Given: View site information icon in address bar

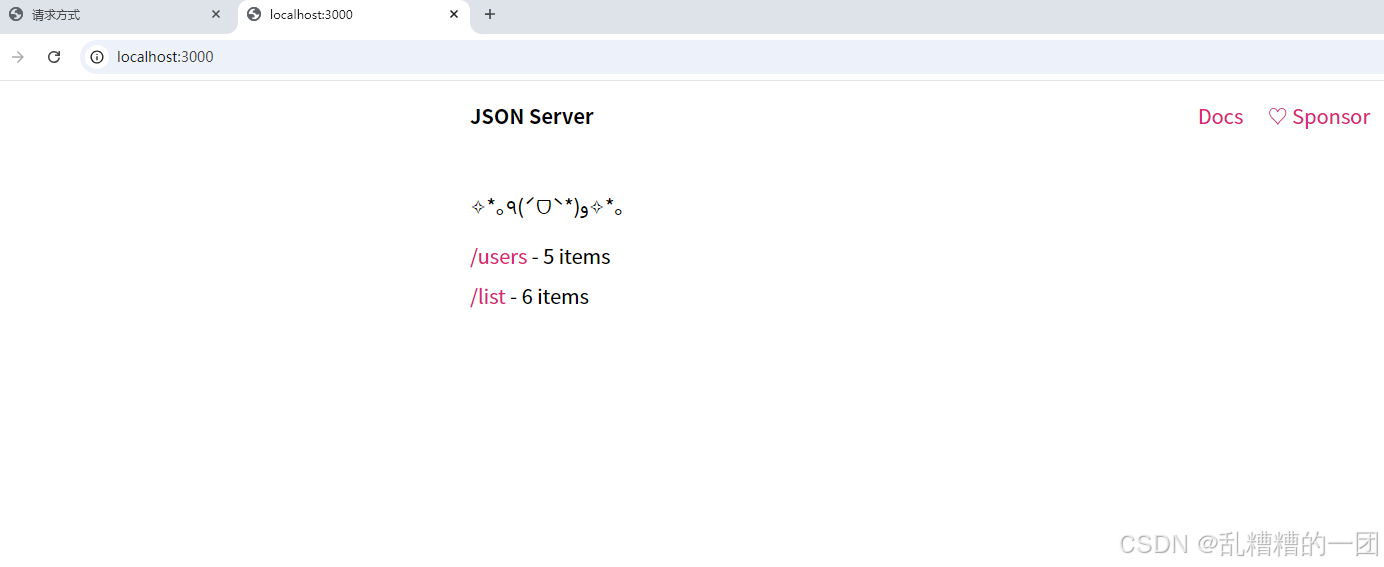Looking at the screenshot, I should click(97, 57).
